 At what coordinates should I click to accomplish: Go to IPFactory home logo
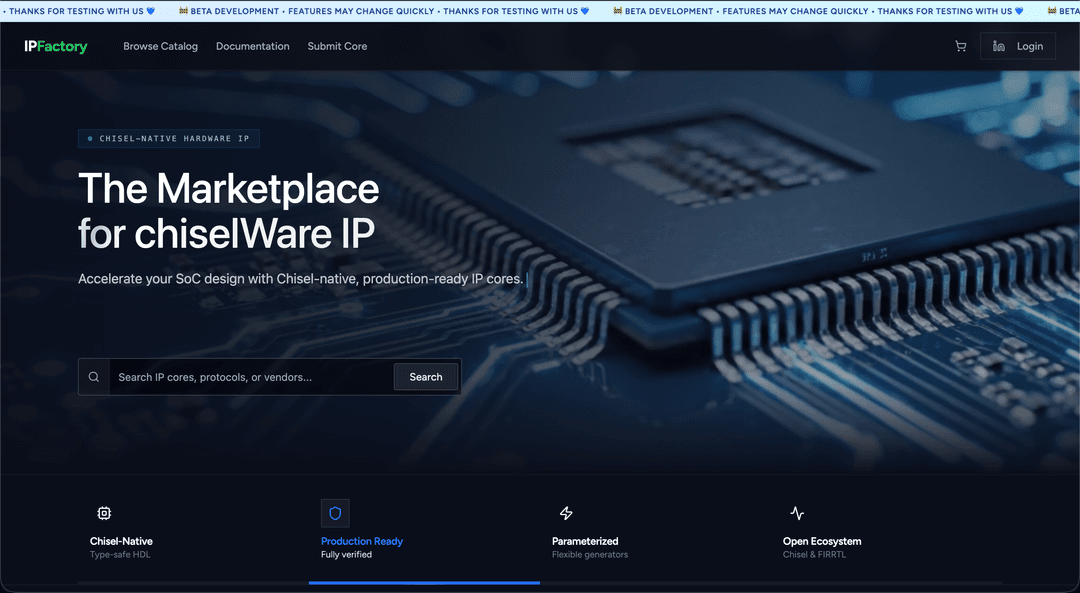(x=56, y=46)
